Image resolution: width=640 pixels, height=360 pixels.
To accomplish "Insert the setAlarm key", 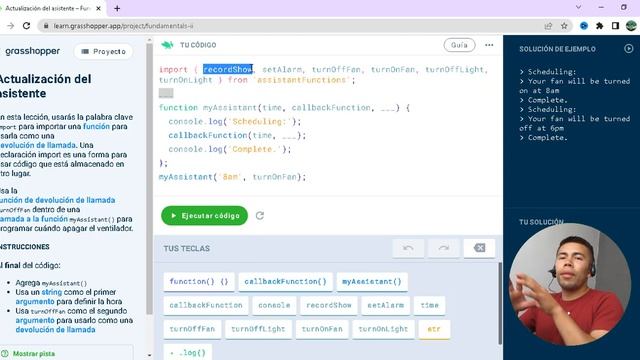I will [385, 305].
